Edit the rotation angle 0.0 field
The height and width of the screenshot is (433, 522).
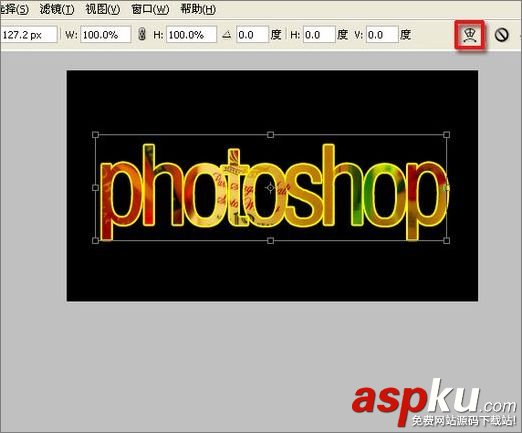tap(252, 35)
